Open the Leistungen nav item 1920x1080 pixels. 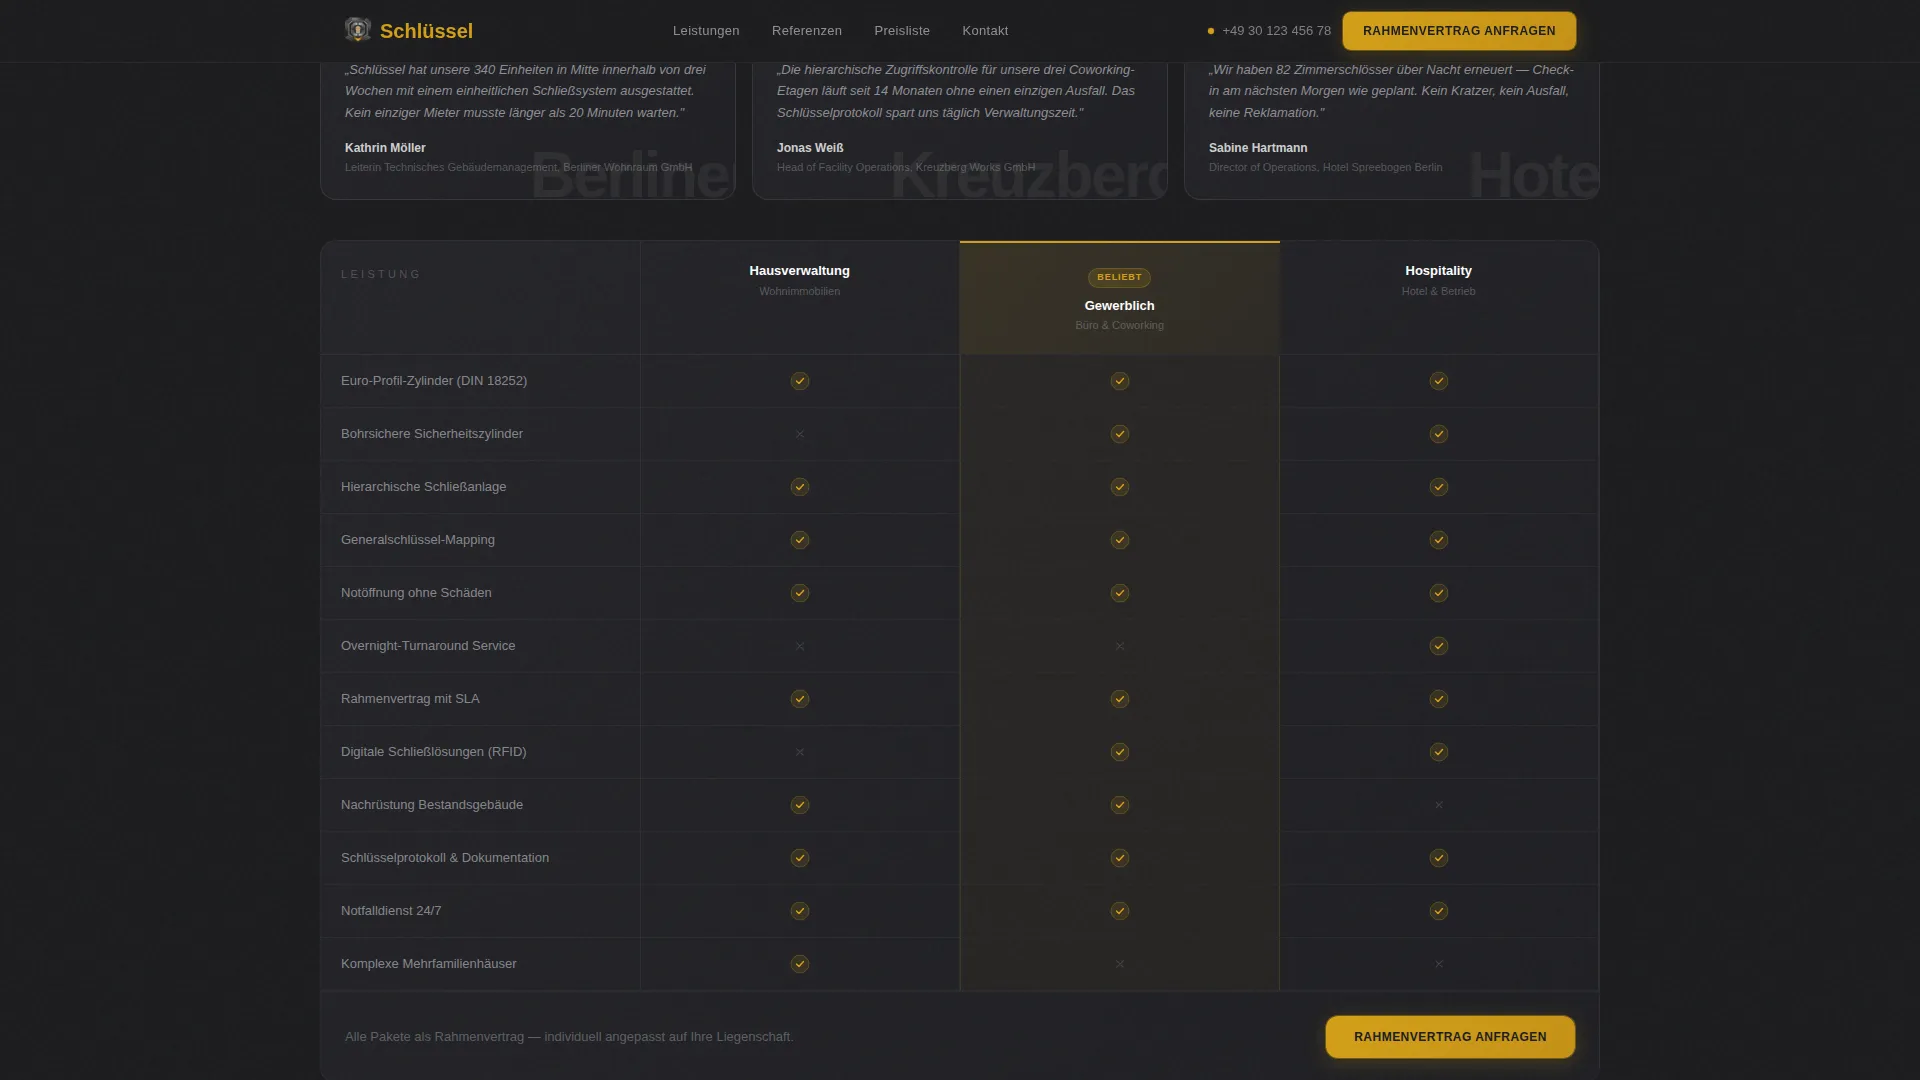tap(706, 31)
